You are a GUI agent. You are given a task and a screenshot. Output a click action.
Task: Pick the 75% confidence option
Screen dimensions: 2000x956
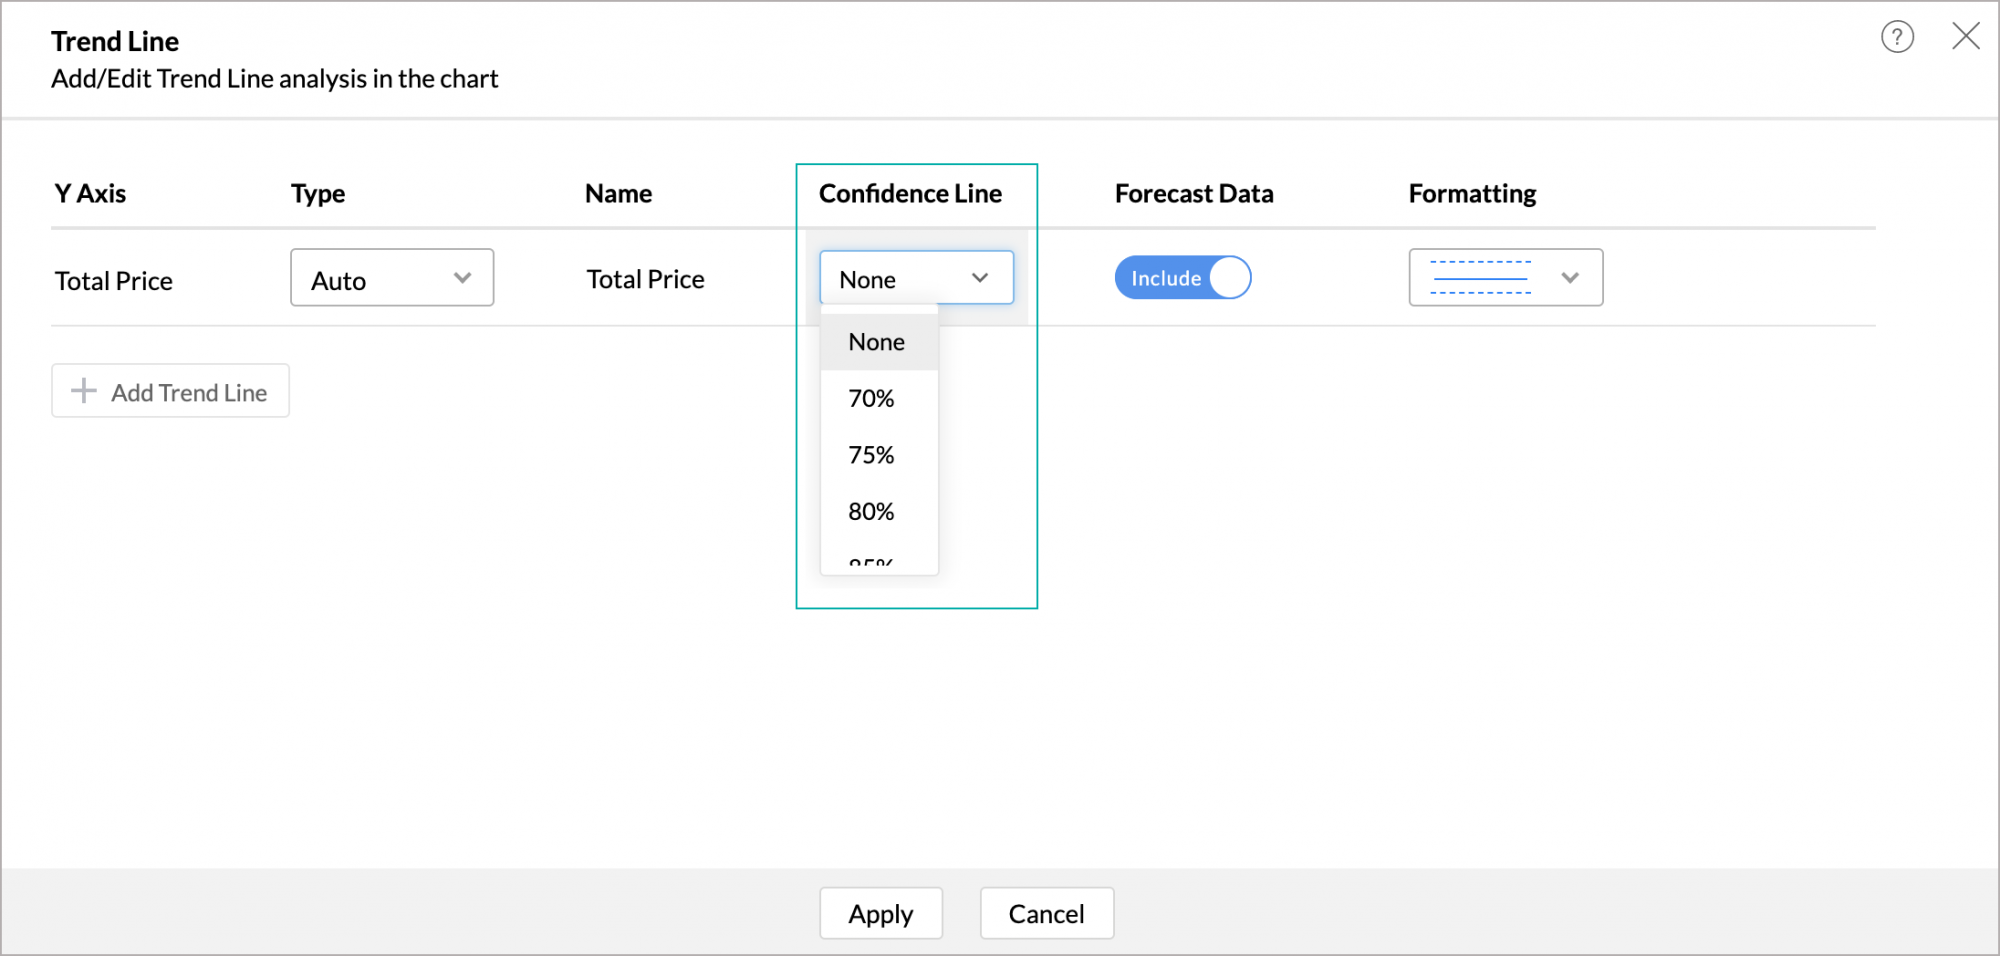point(871,455)
